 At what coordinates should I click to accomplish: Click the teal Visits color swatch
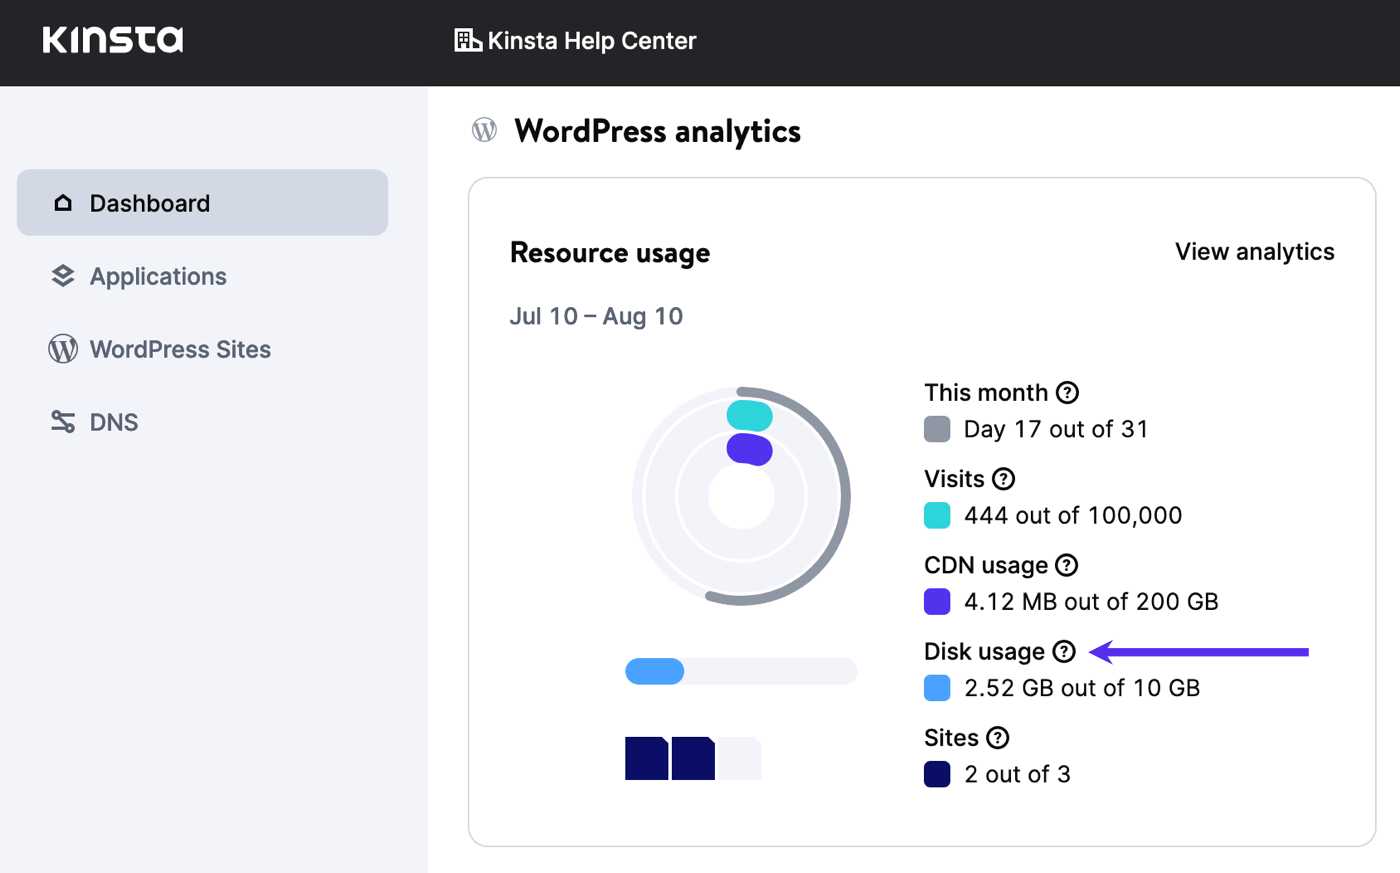click(x=937, y=515)
